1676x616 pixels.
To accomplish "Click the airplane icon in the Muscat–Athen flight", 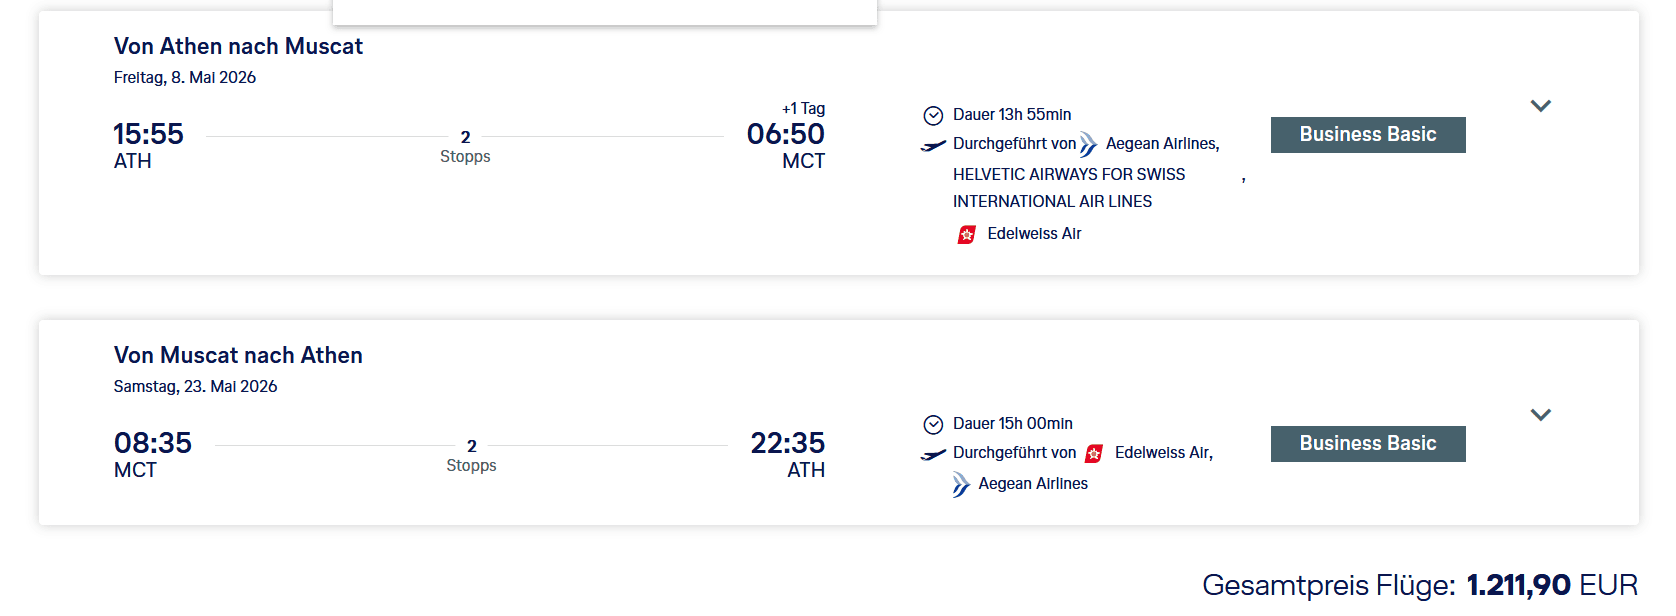I will 933,455.
